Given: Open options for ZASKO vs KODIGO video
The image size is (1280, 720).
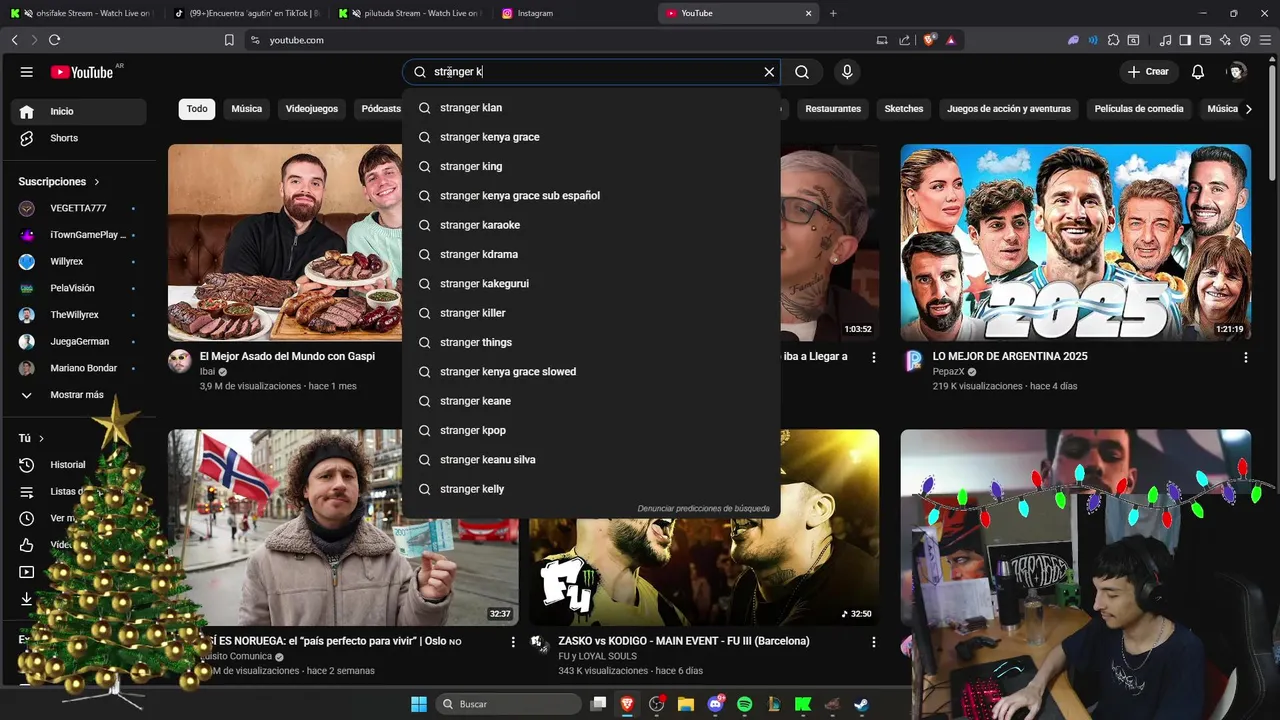Looking at the screenshot, I should (874, 642).
